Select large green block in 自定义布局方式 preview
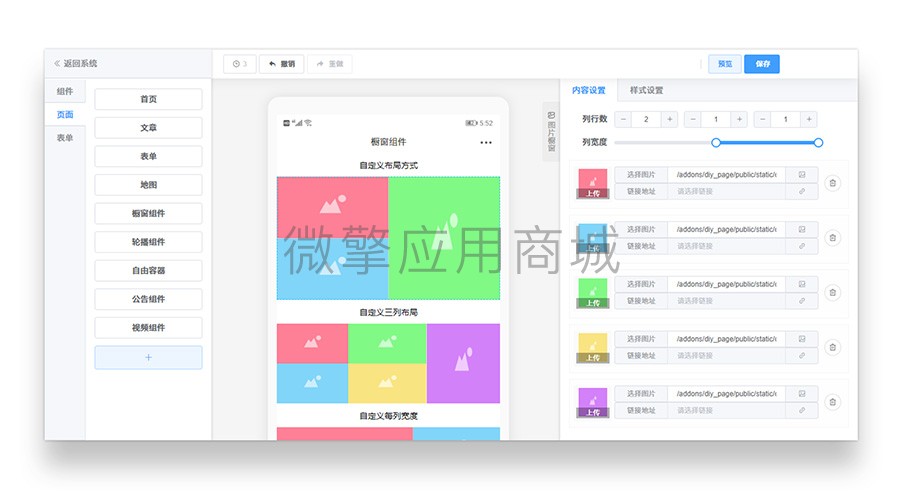 [444, 238]
